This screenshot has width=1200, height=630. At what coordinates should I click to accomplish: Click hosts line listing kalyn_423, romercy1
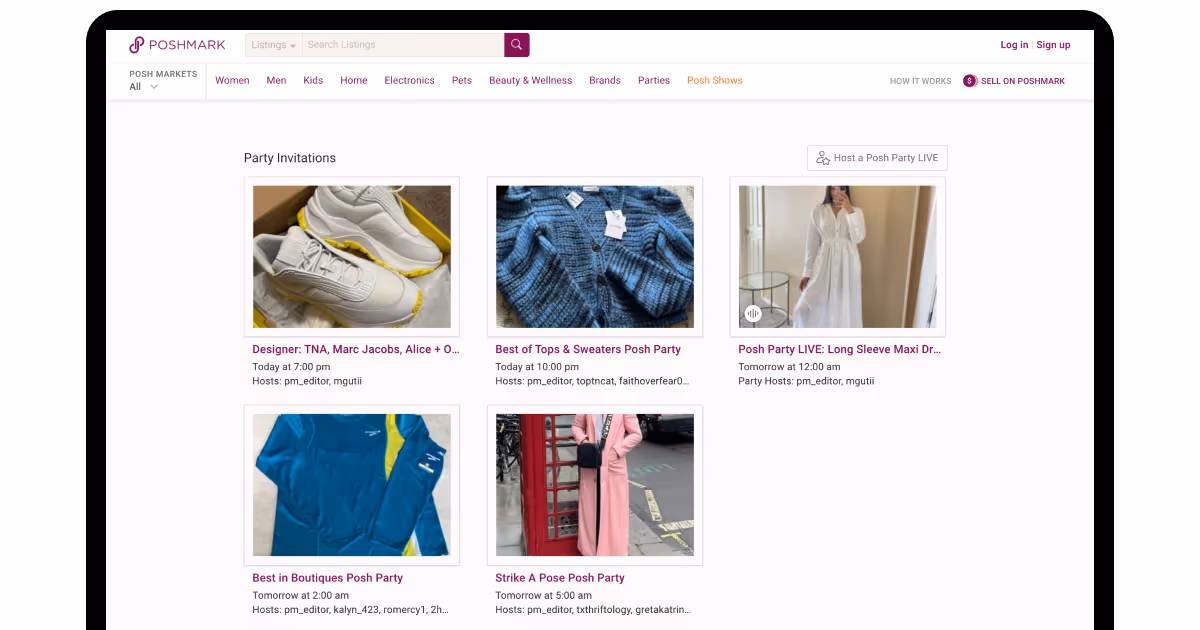tap(351, 609)
